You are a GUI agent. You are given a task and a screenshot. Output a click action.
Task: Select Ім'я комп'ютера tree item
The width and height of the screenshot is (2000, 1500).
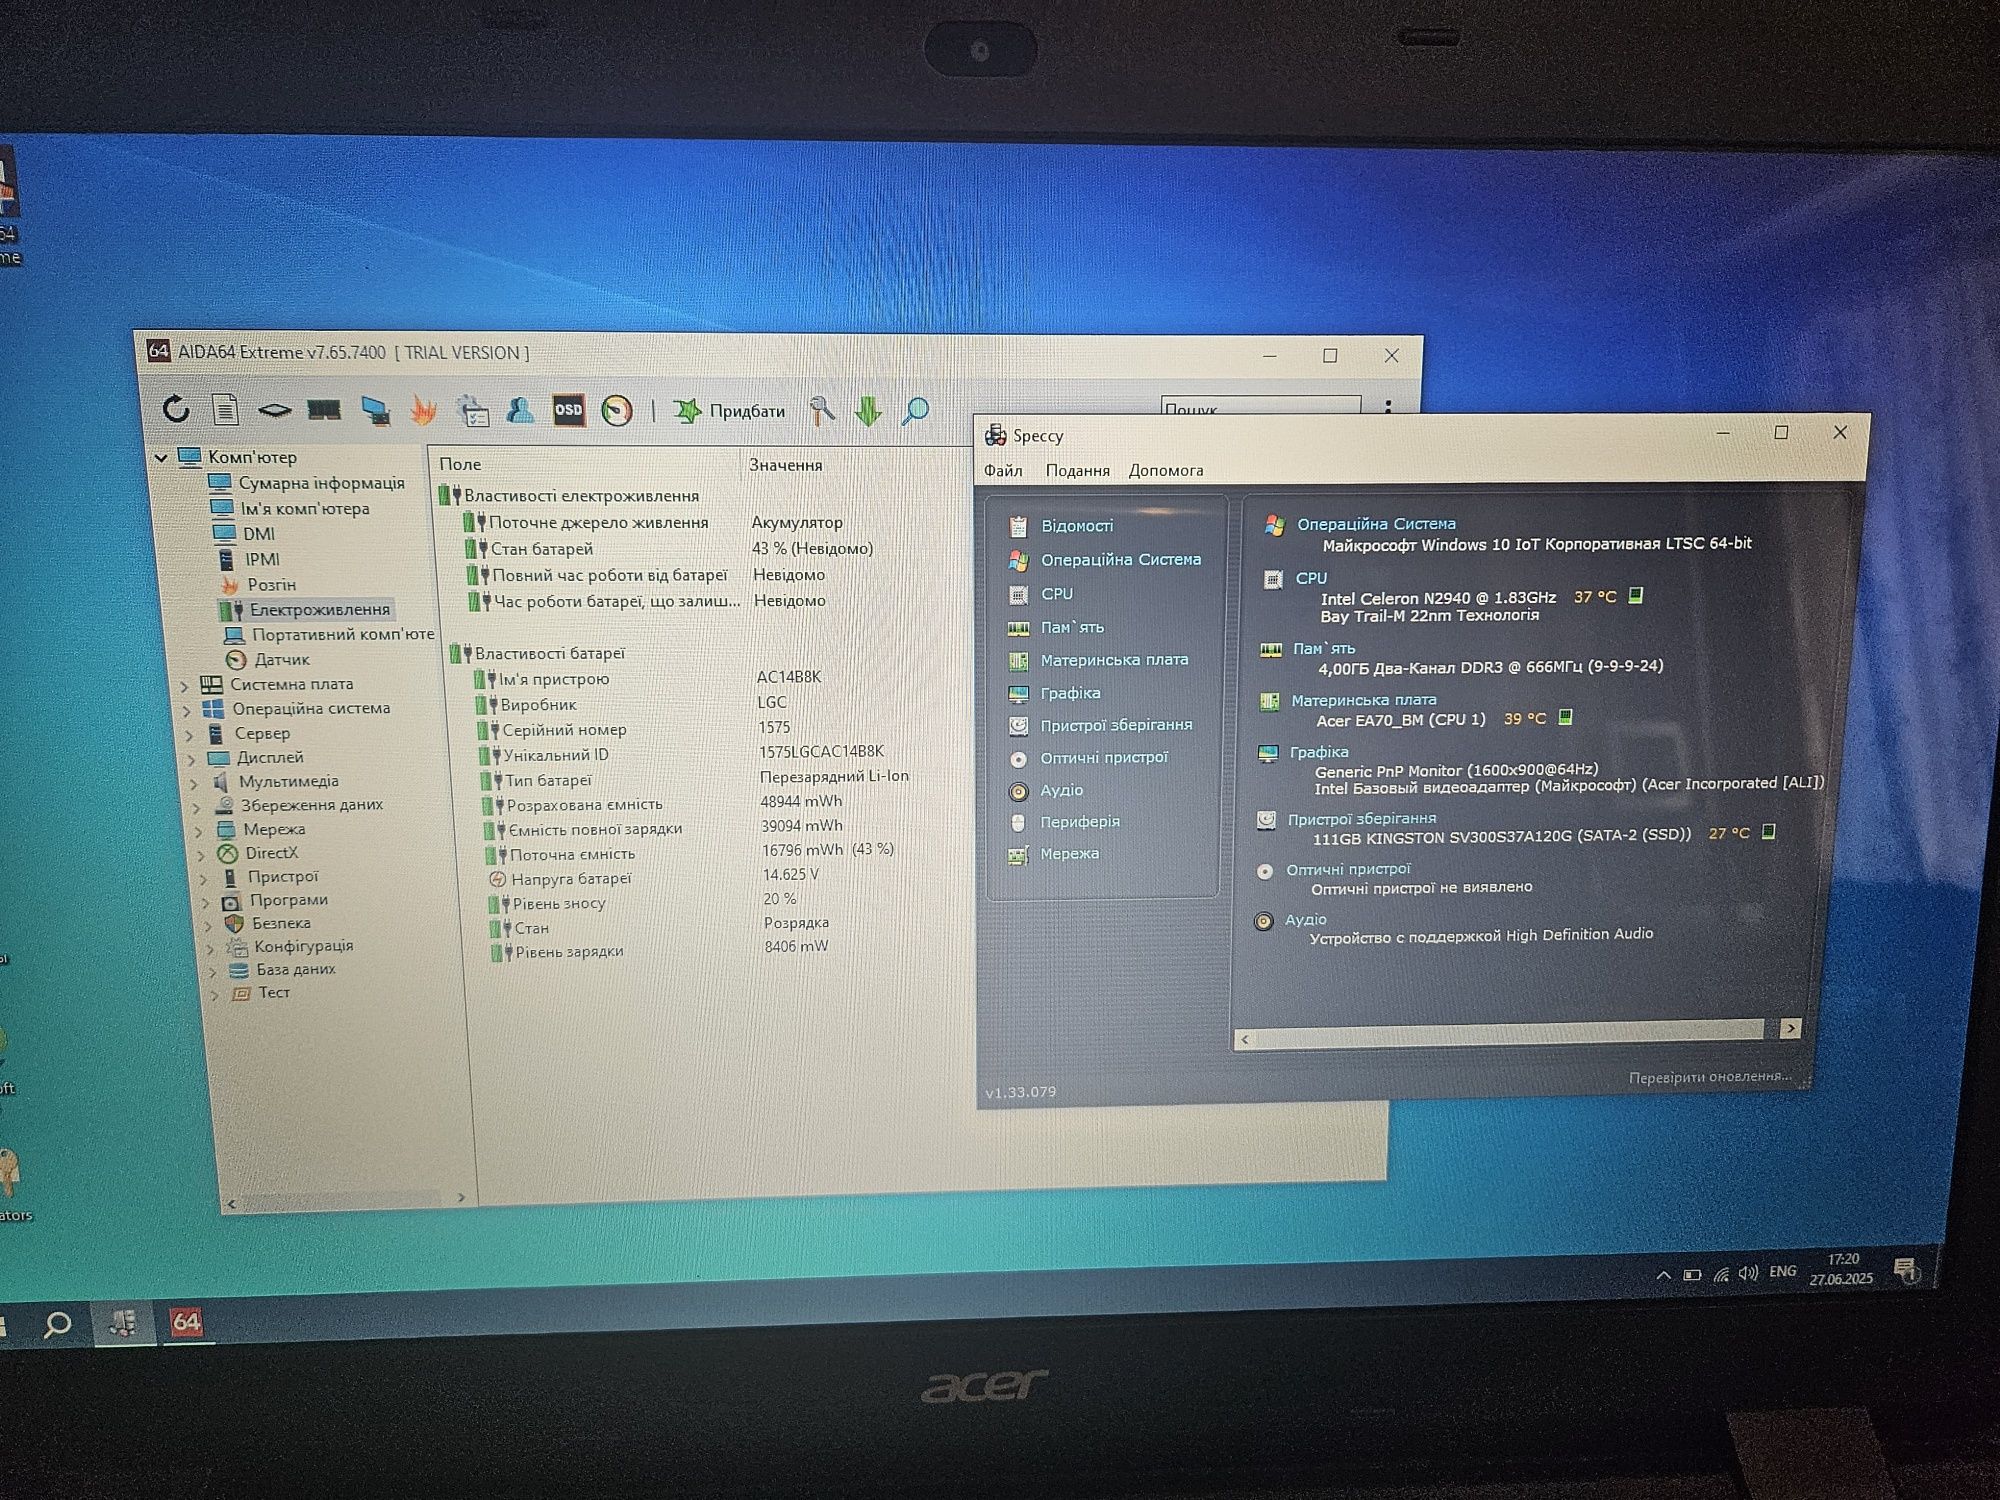pyautogui.click(x=305, y=509)
